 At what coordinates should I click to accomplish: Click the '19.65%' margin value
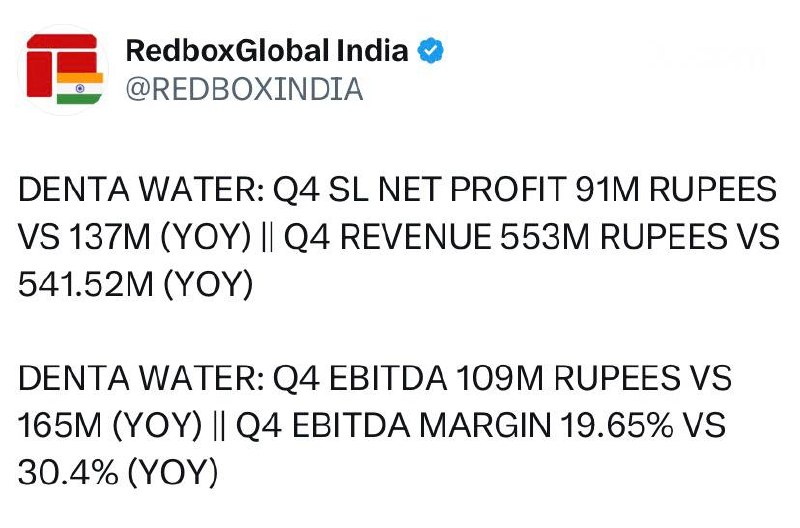(x=617, y=425)
